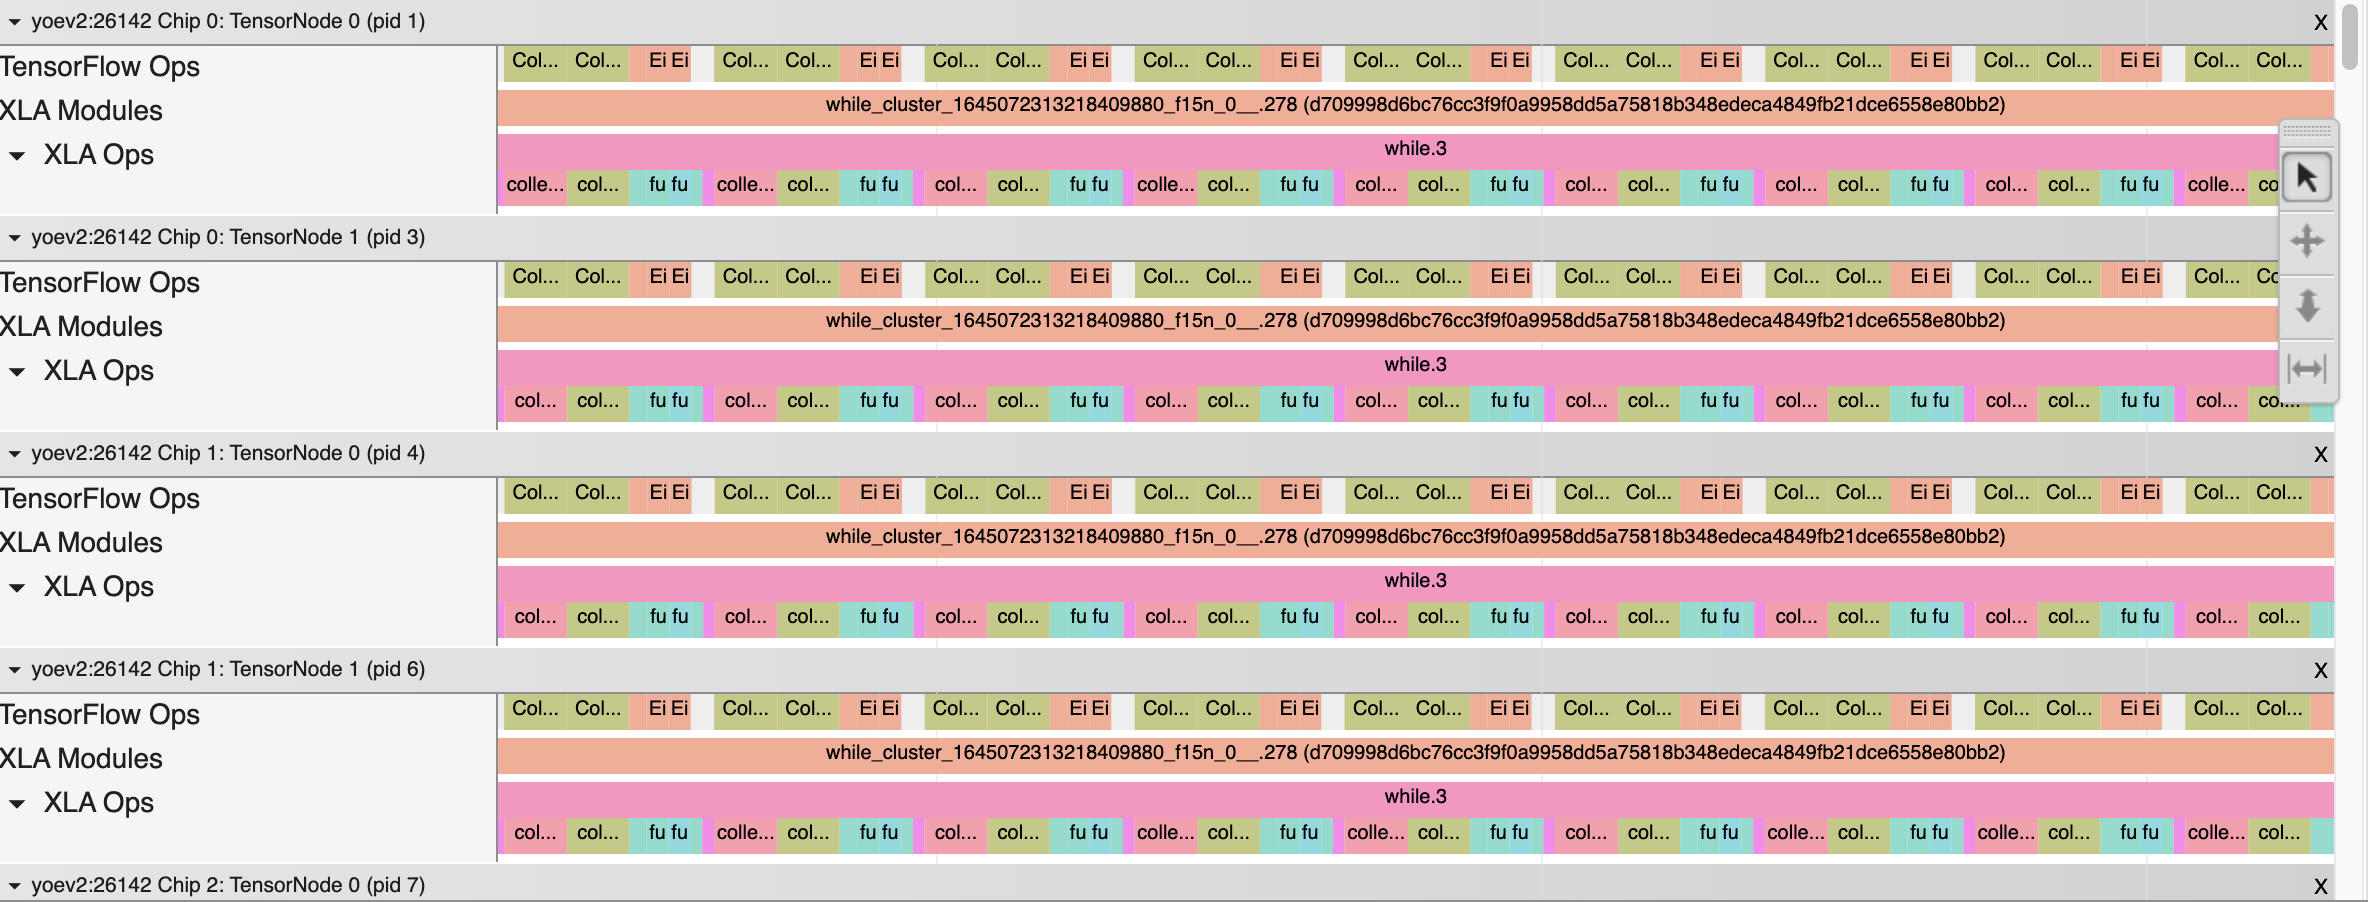2368x902 pixels.
Task: Close the Chip 0 TensorNode 0 (pid 1) process
Action: 2321,23
